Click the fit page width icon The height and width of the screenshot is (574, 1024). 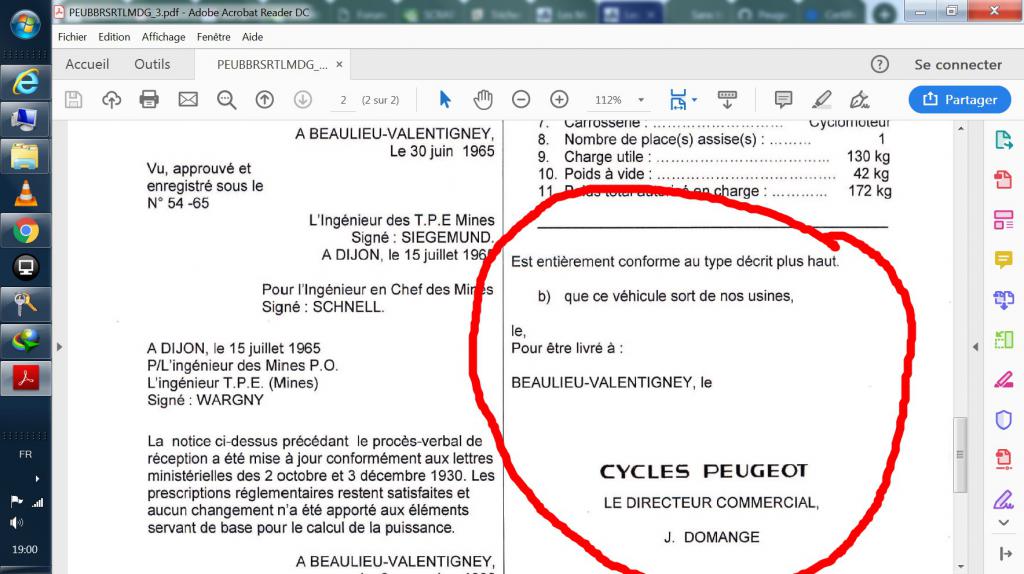click(x=678, y=99)
